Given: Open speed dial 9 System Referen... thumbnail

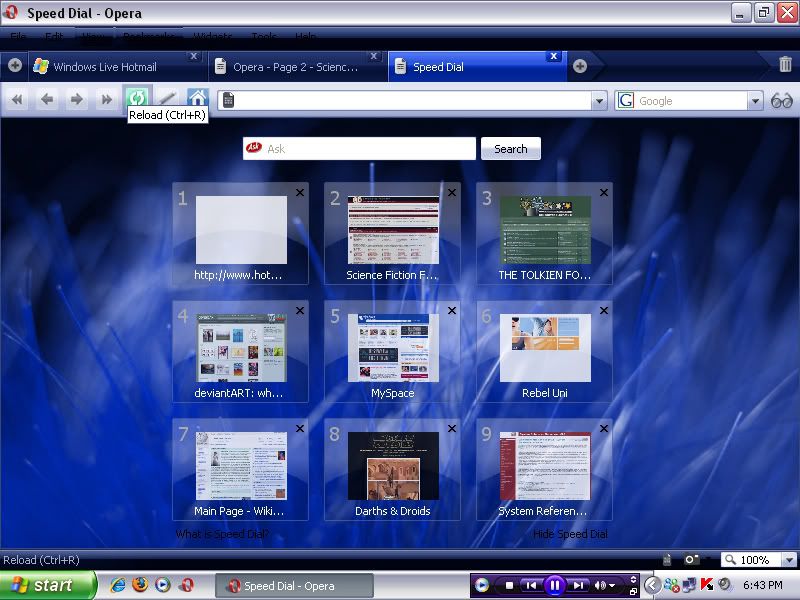Looking at the screenshot, I should (x=545, y=466).
